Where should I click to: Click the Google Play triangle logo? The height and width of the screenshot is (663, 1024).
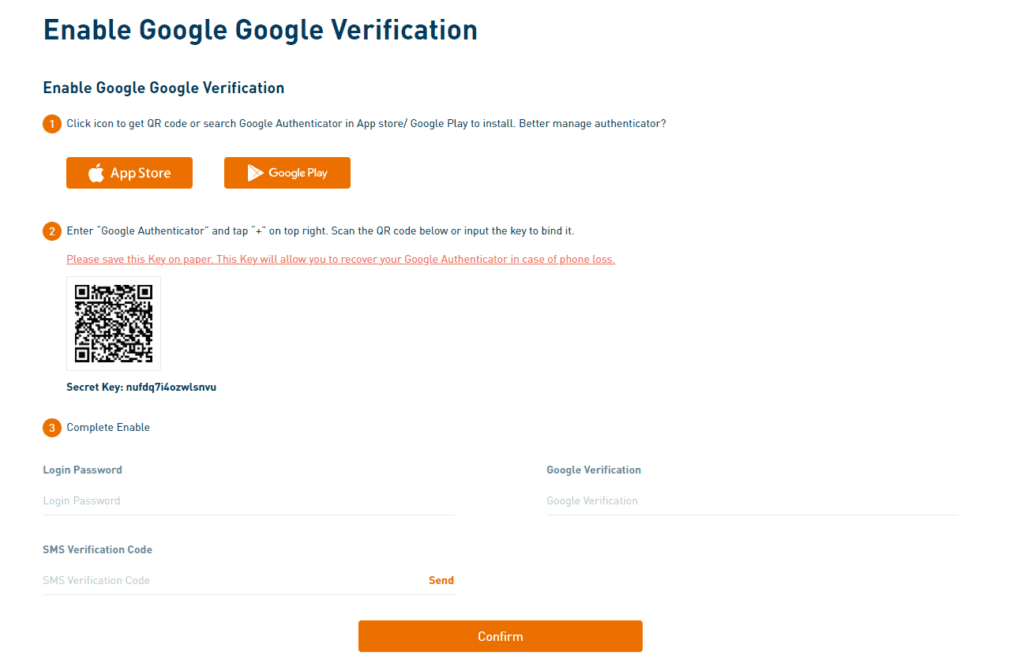pos(256,173)
